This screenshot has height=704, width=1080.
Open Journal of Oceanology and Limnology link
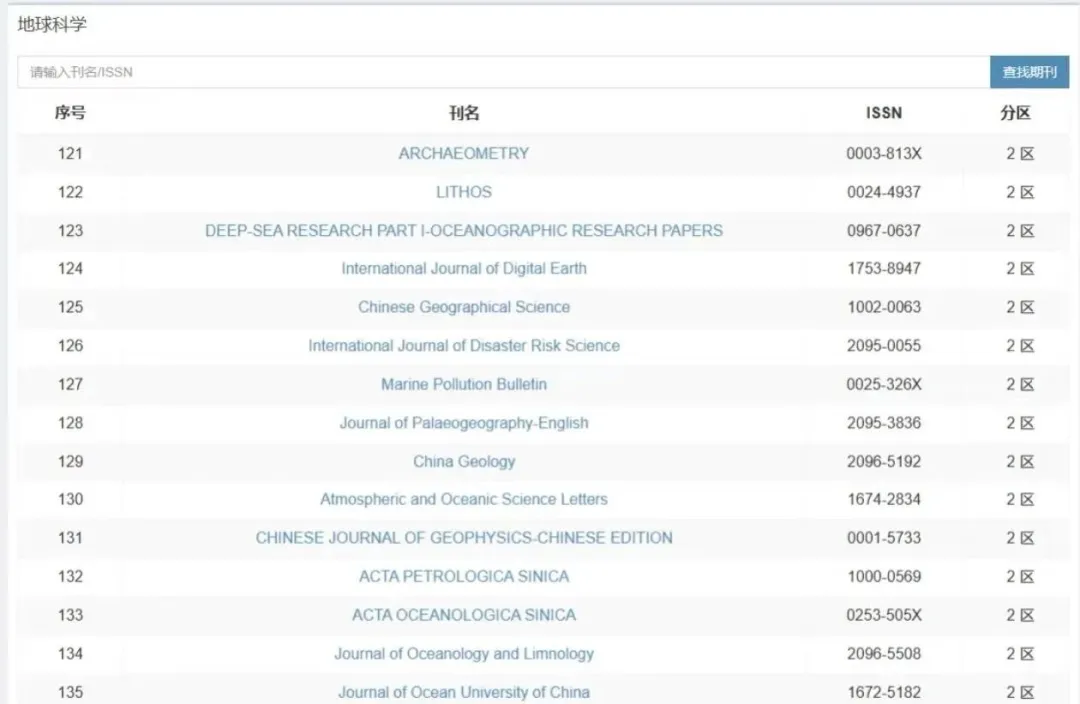[x=464, y=654]
